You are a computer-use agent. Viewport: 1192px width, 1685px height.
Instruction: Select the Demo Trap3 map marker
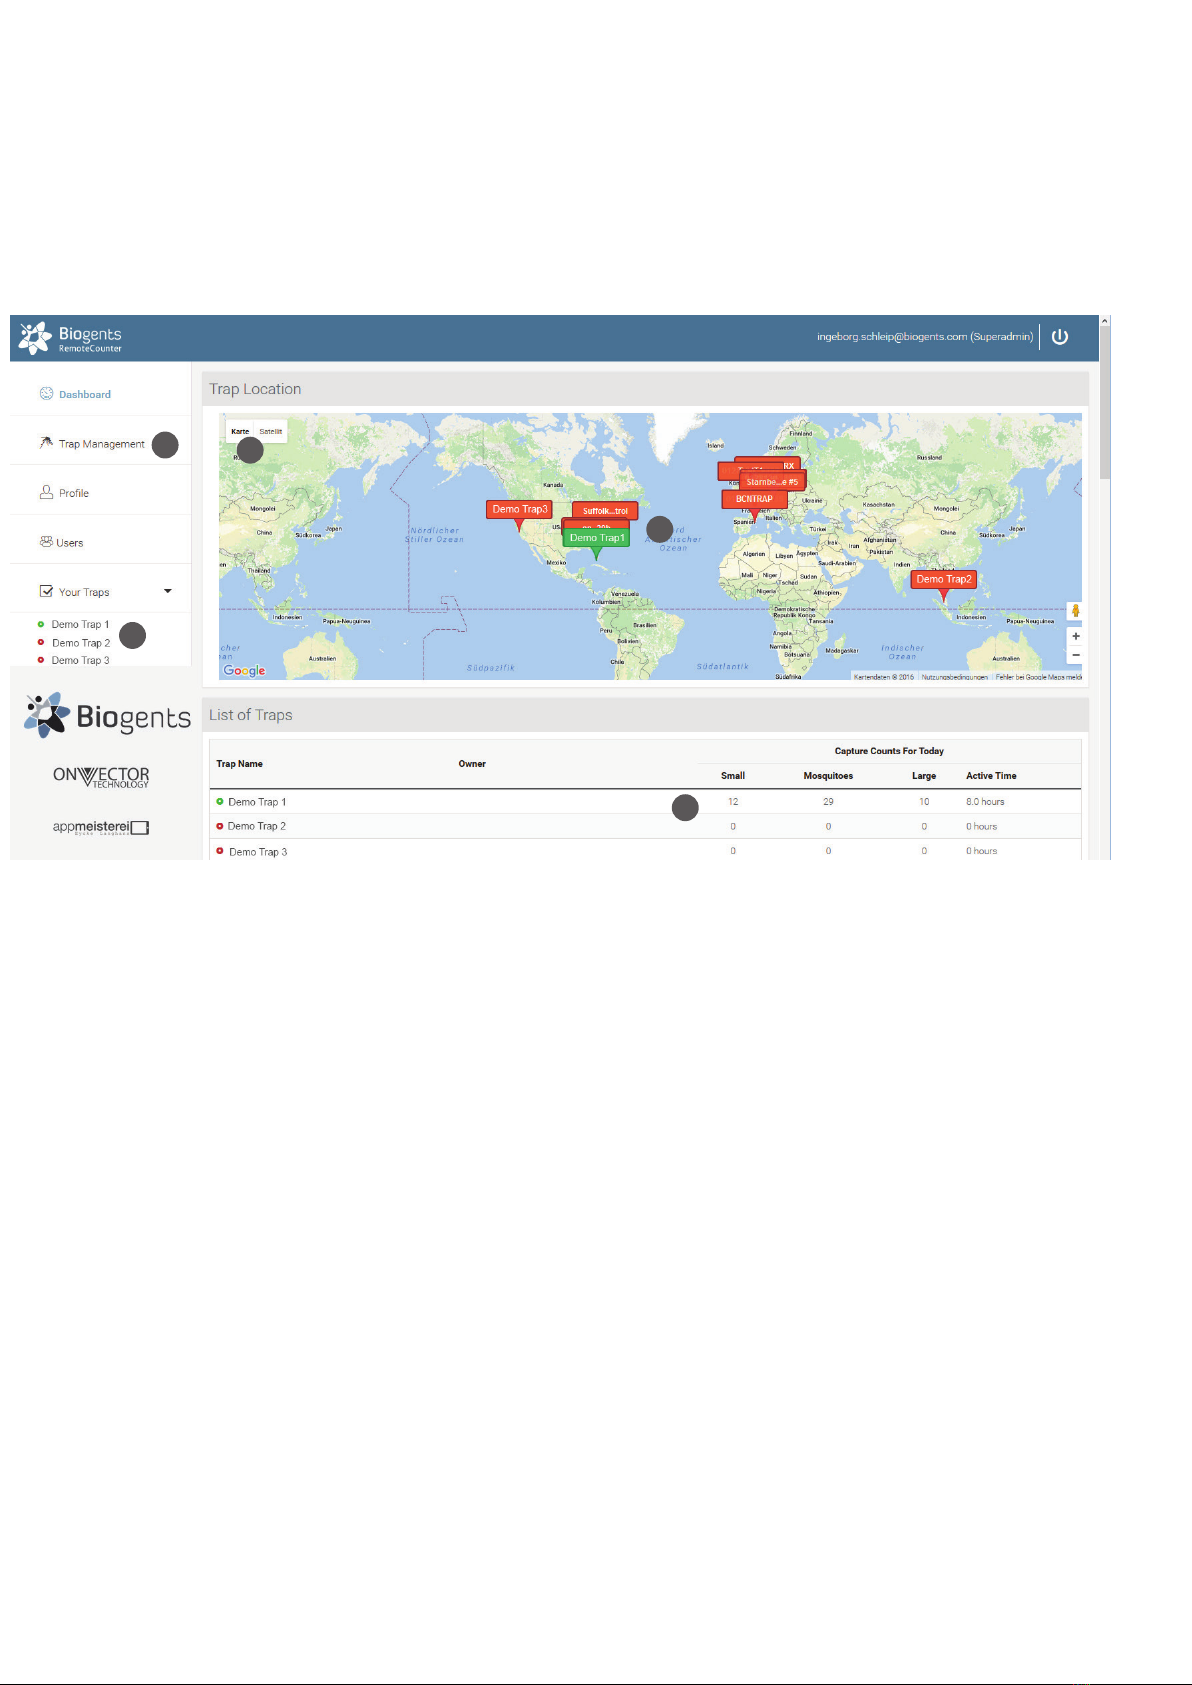520,512
